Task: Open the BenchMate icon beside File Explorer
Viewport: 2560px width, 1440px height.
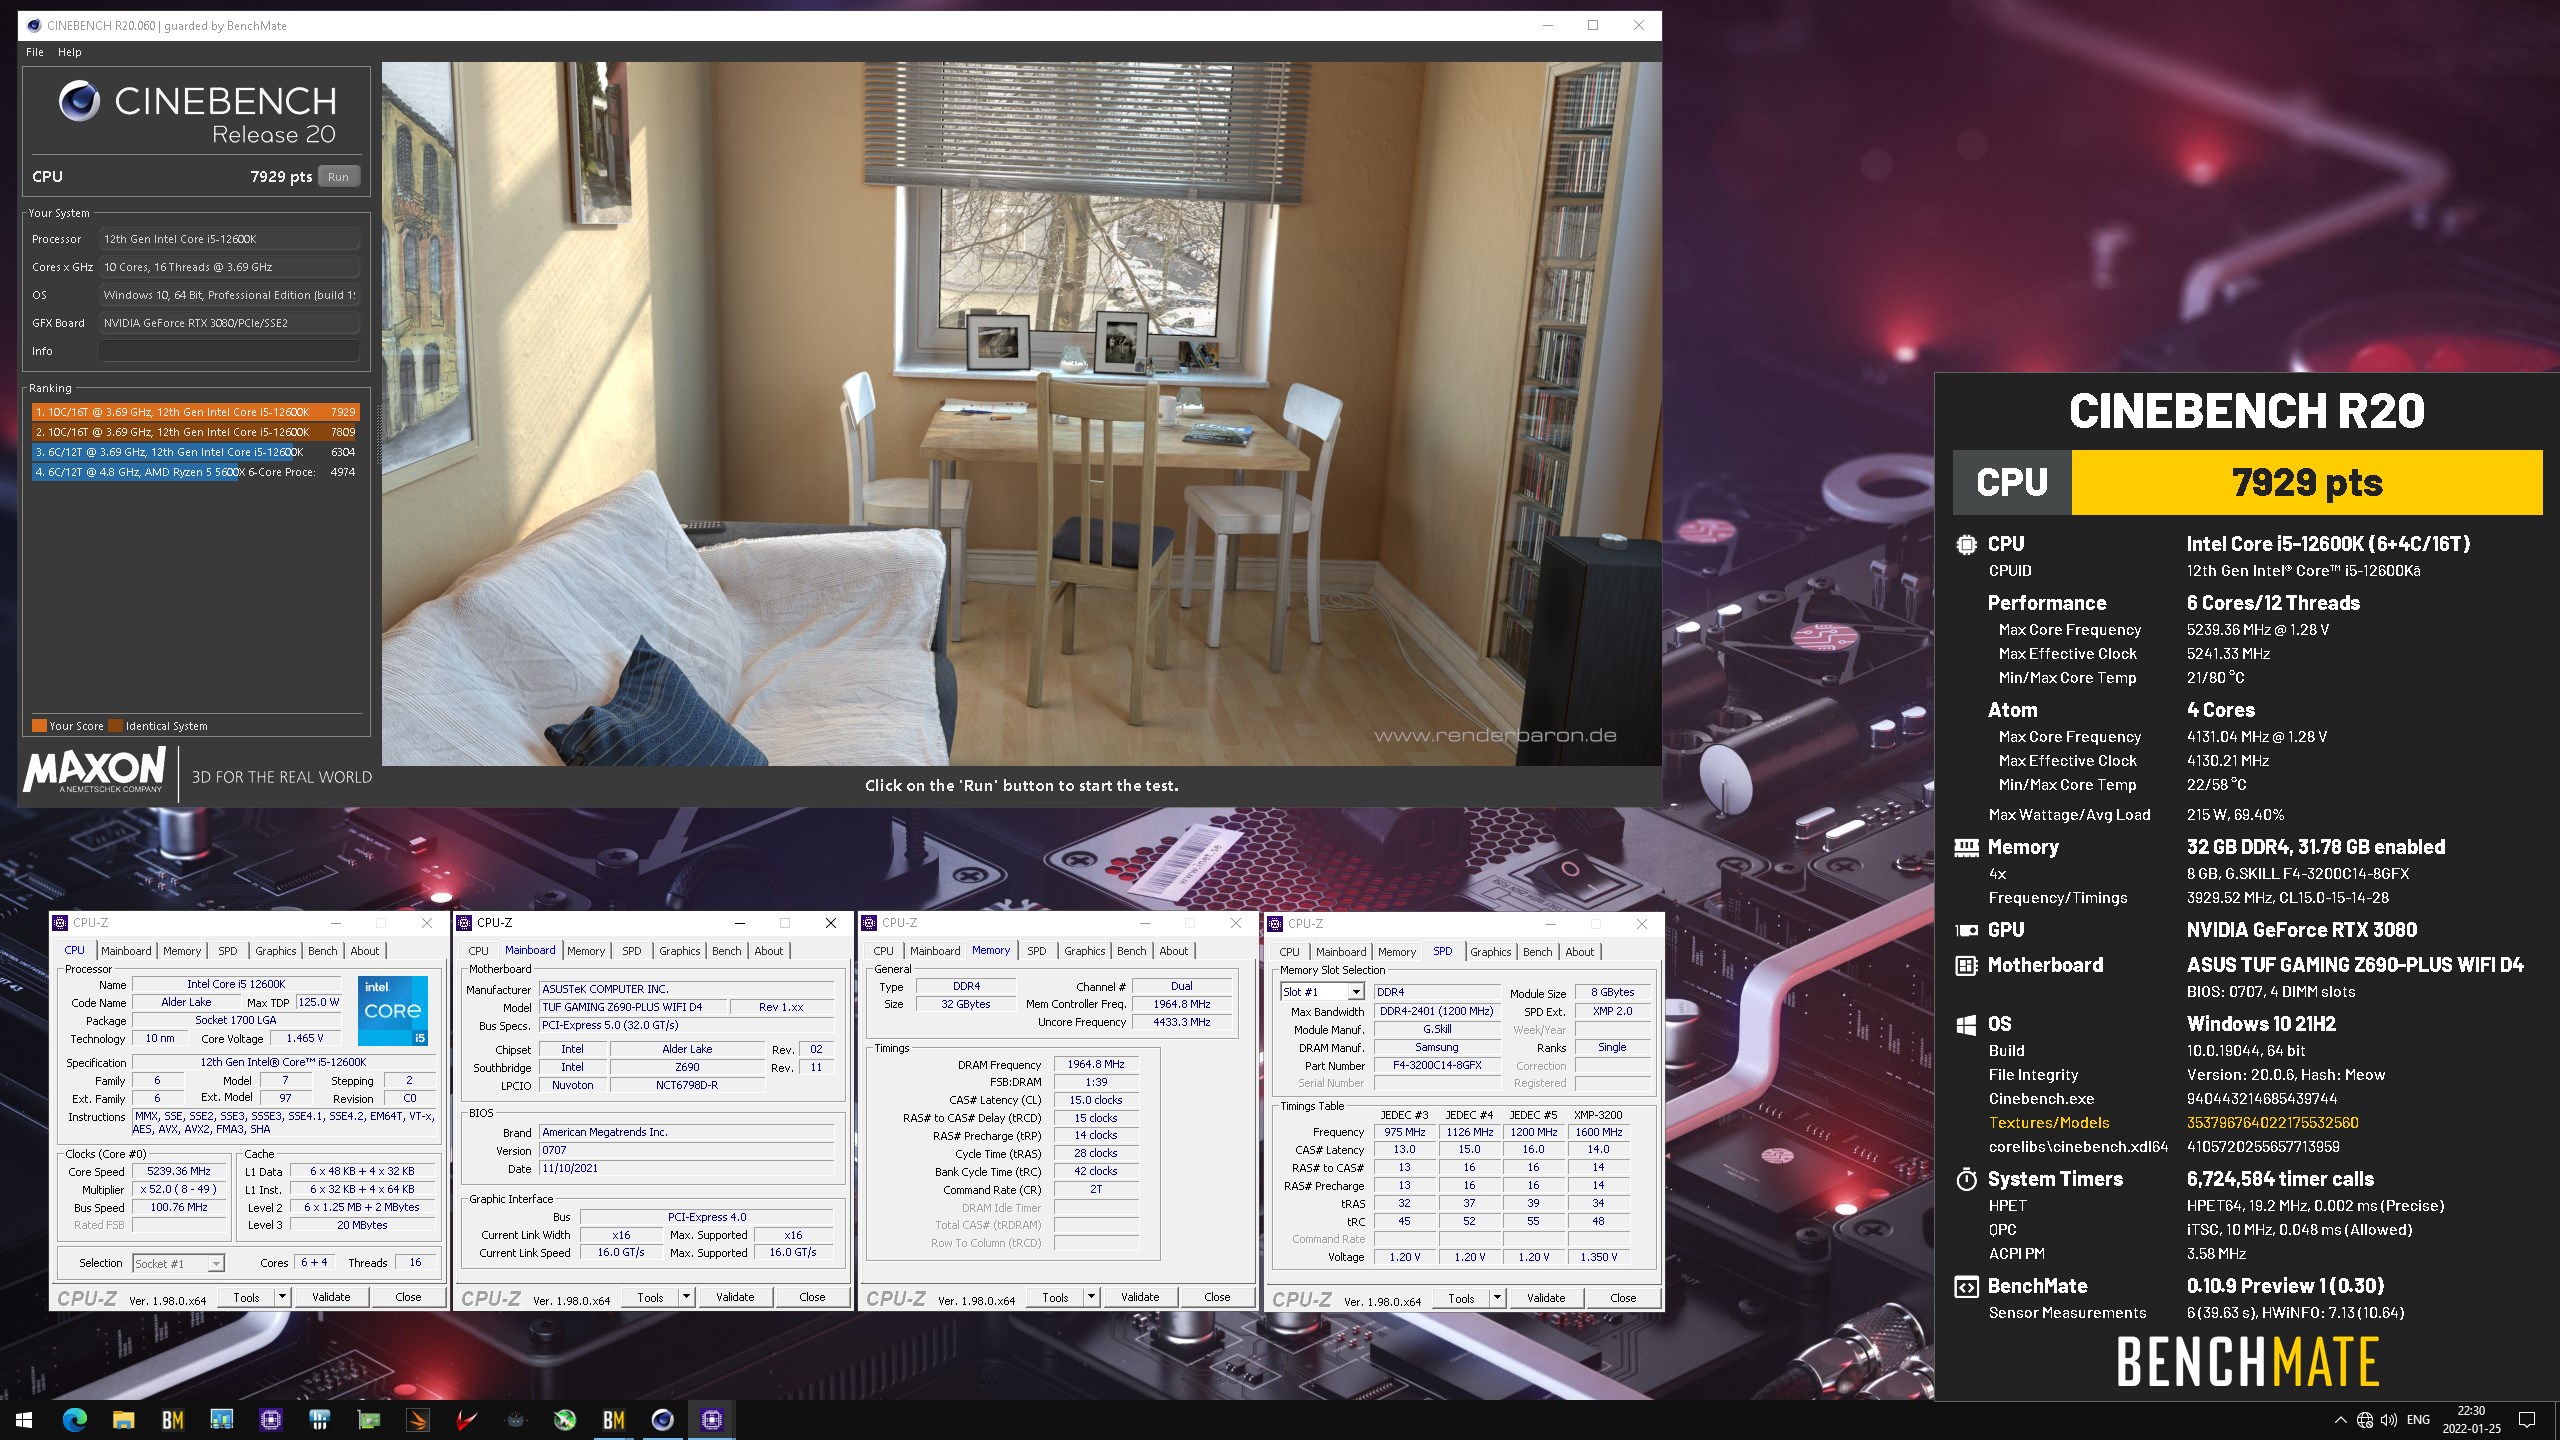Action: 172,1419
